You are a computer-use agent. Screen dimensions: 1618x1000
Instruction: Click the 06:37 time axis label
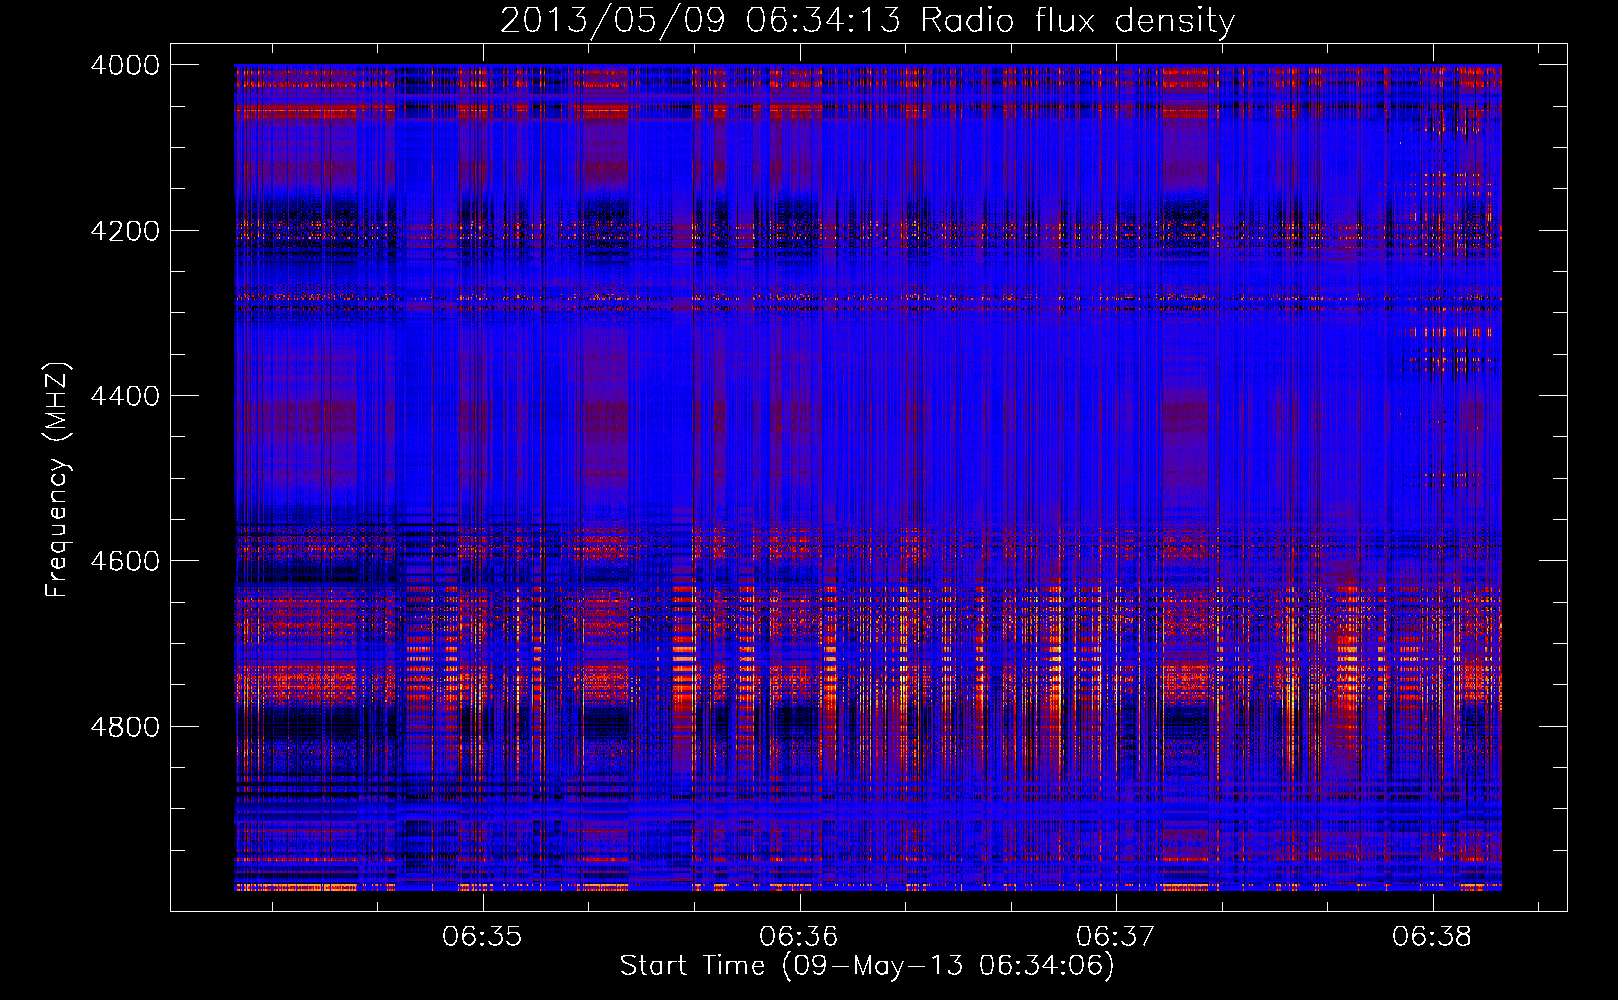1115,937
